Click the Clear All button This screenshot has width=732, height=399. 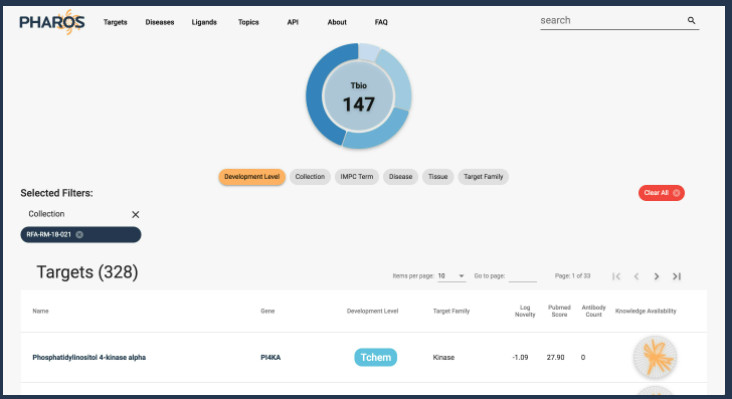[x=662, y=193]
